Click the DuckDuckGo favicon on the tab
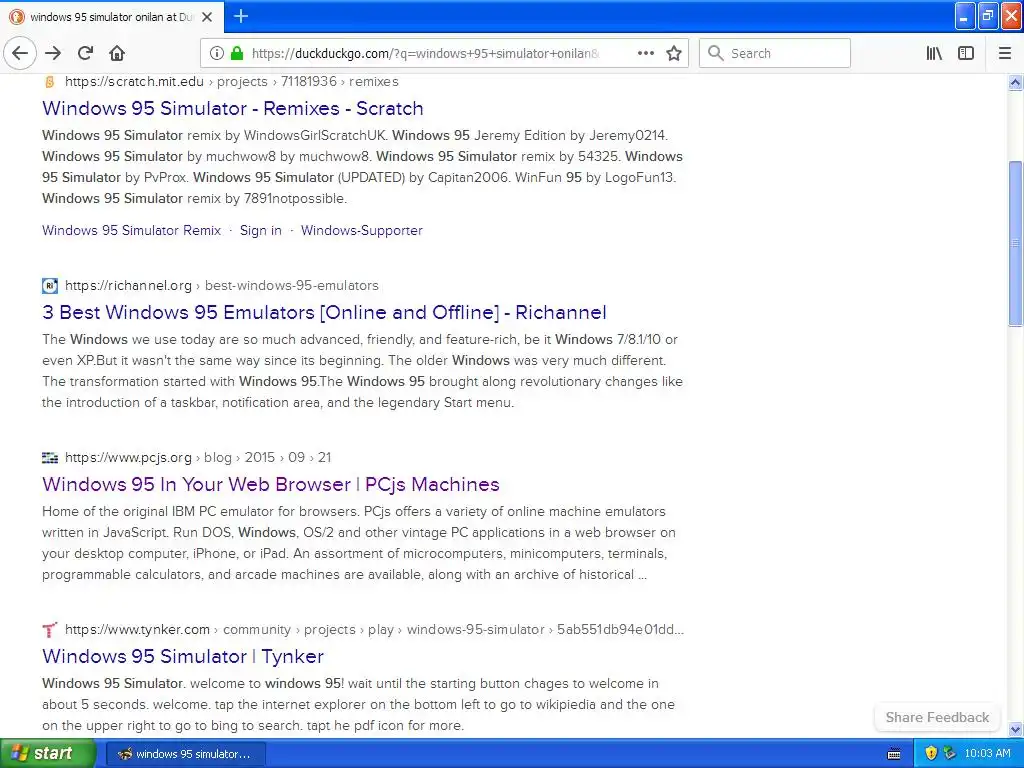Image resolution: width=1024 pixels, height=768 pixels. click(18, 17)
